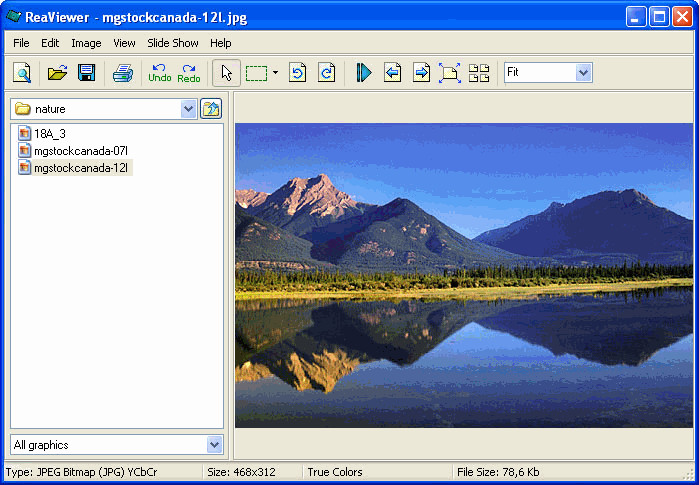Go to next image

coord(421,73)
